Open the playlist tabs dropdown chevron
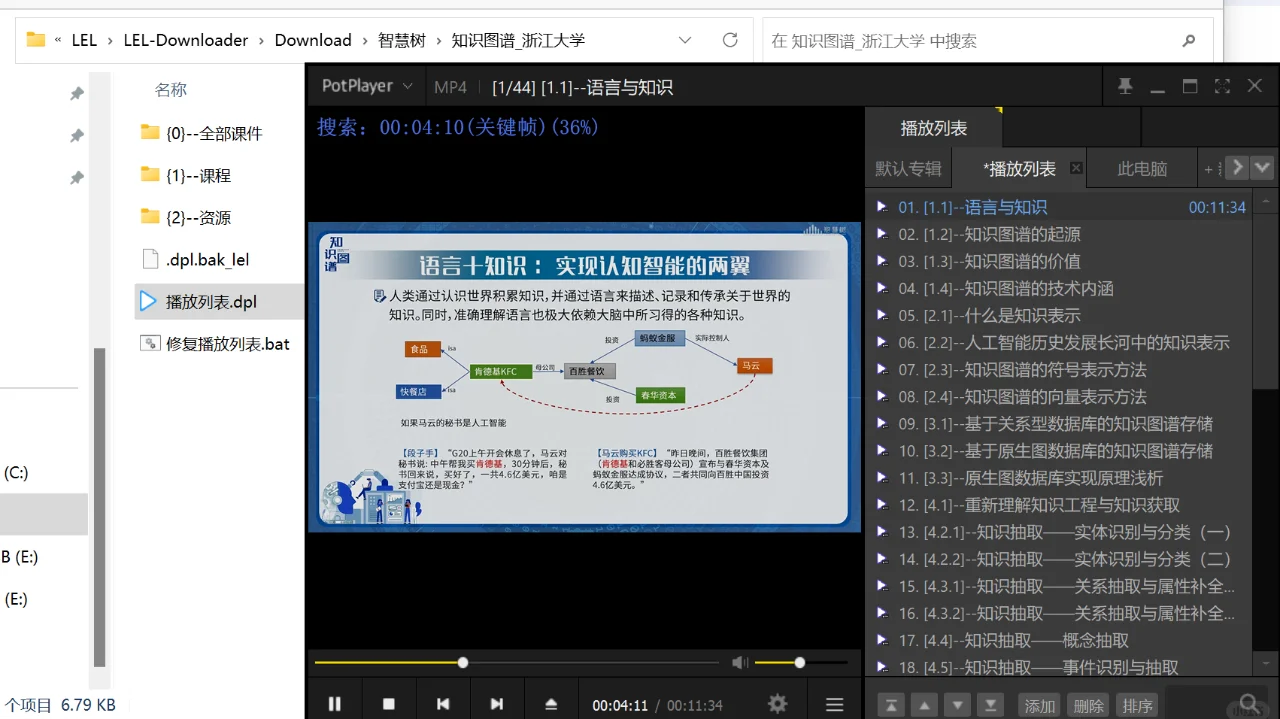1280x719 pixels. point(1262,167)
